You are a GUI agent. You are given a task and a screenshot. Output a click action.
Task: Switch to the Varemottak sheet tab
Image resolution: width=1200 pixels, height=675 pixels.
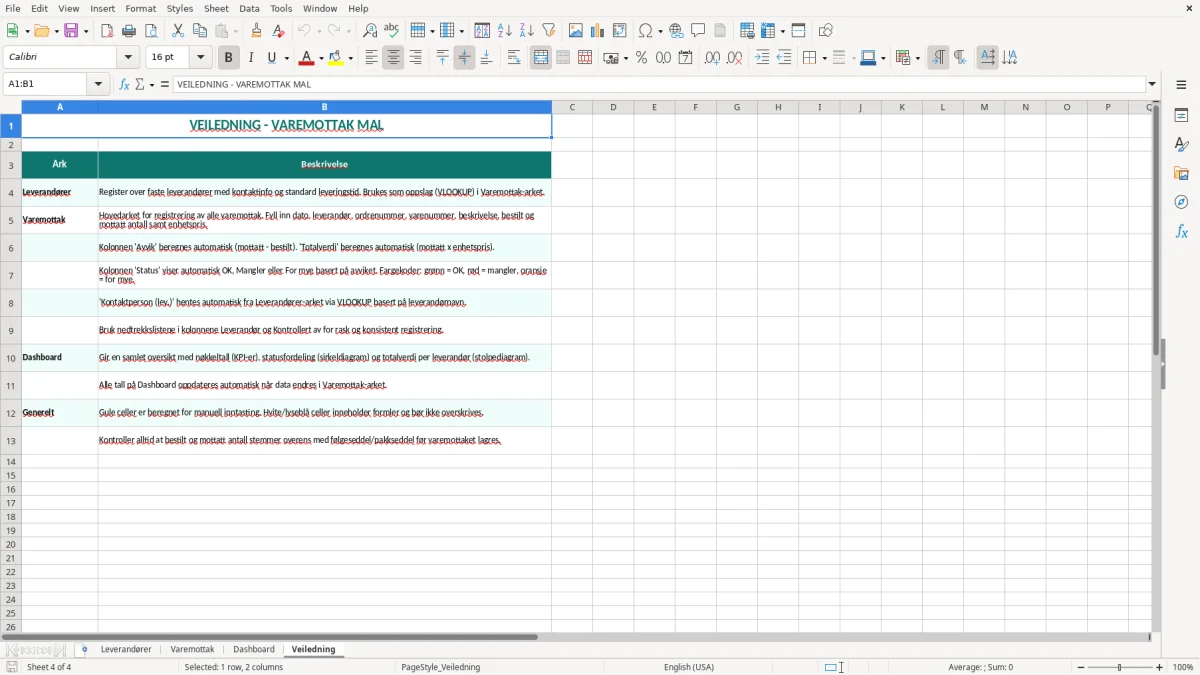192,650
